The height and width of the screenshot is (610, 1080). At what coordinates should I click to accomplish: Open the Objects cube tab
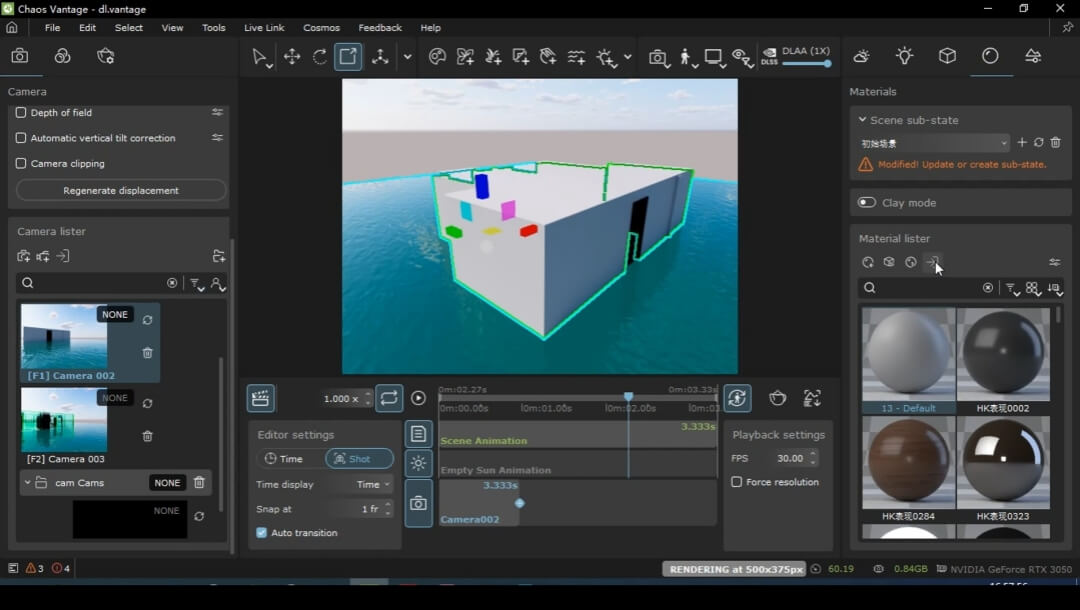947,56
